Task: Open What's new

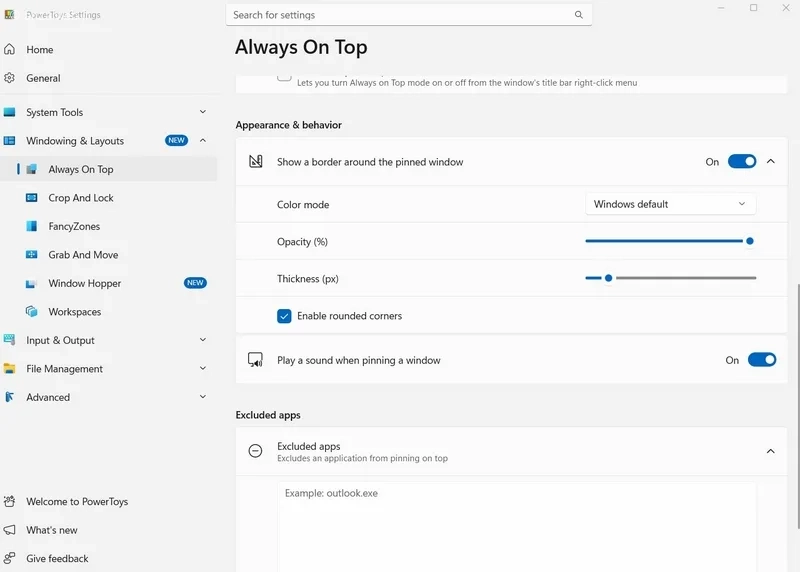Action: point(108,530)
